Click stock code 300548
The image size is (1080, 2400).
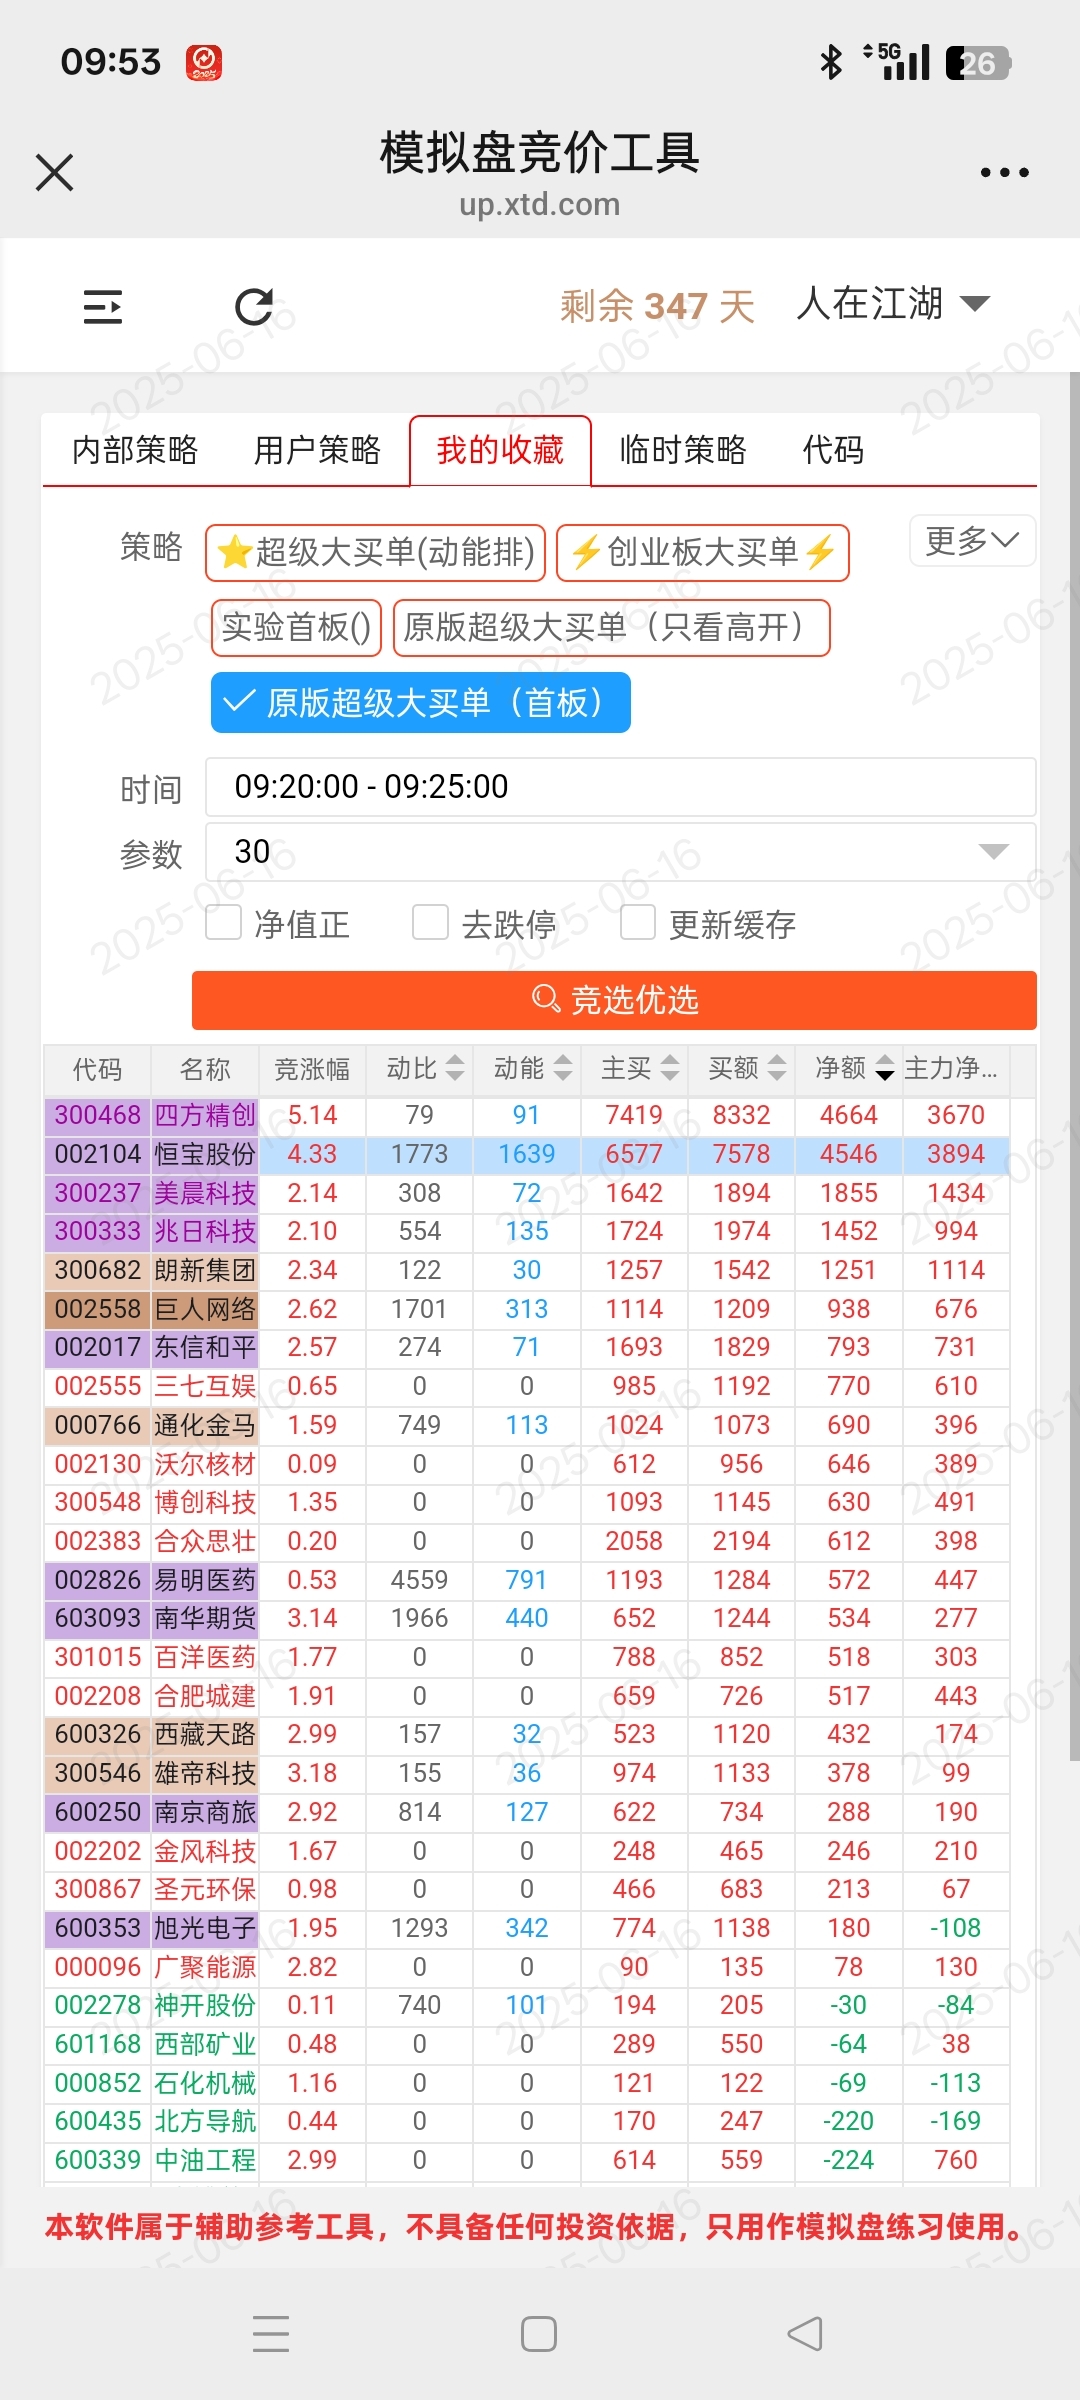pyautogui.click(x=98, y=1502)
